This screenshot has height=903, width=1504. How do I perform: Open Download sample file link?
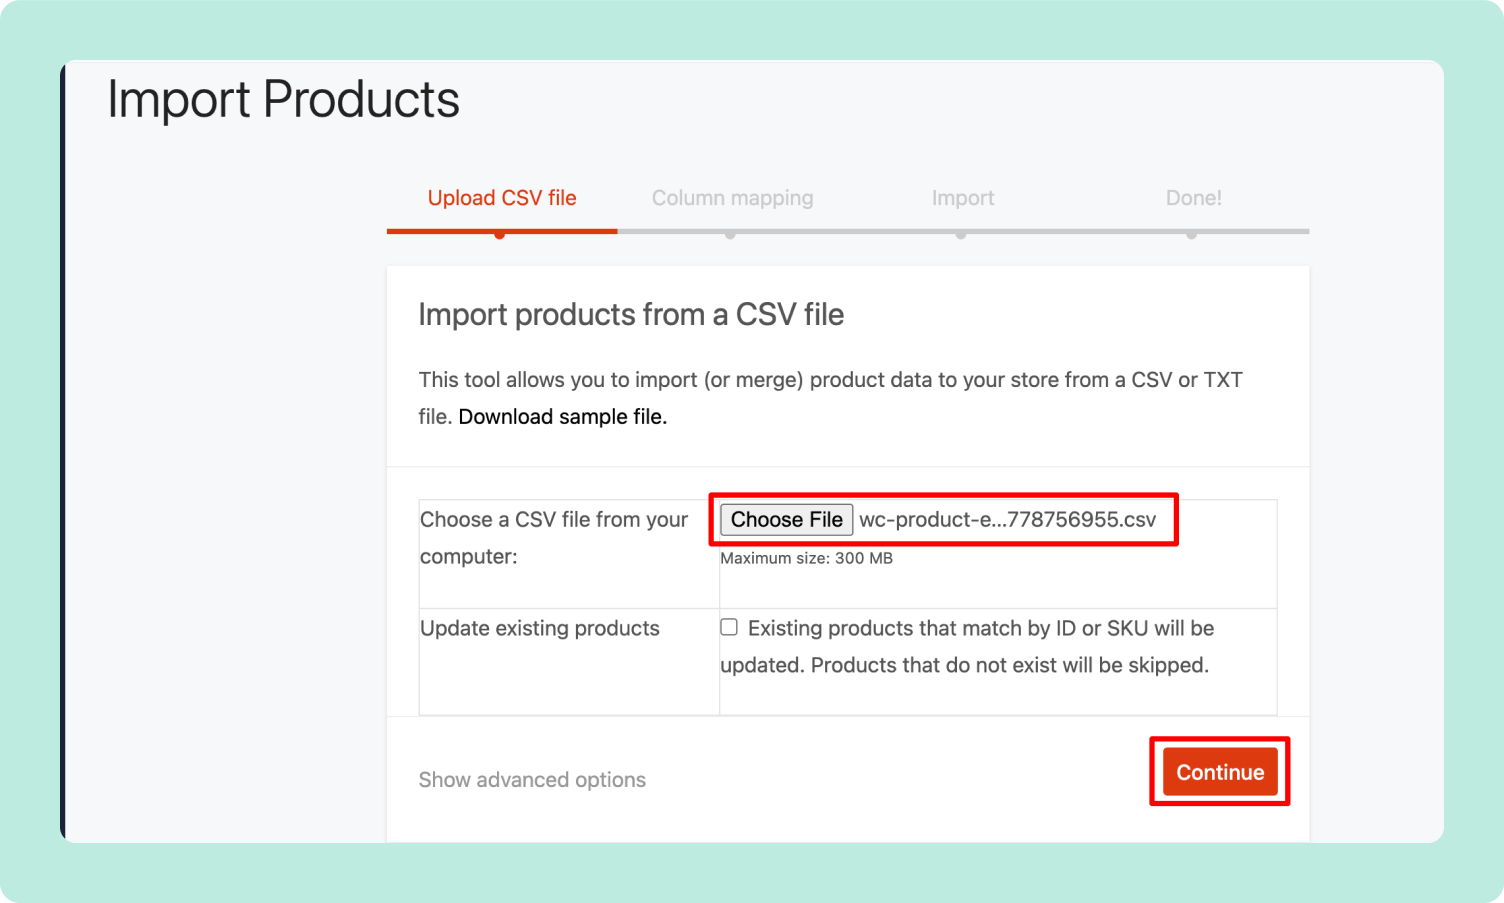click(561, 416)
